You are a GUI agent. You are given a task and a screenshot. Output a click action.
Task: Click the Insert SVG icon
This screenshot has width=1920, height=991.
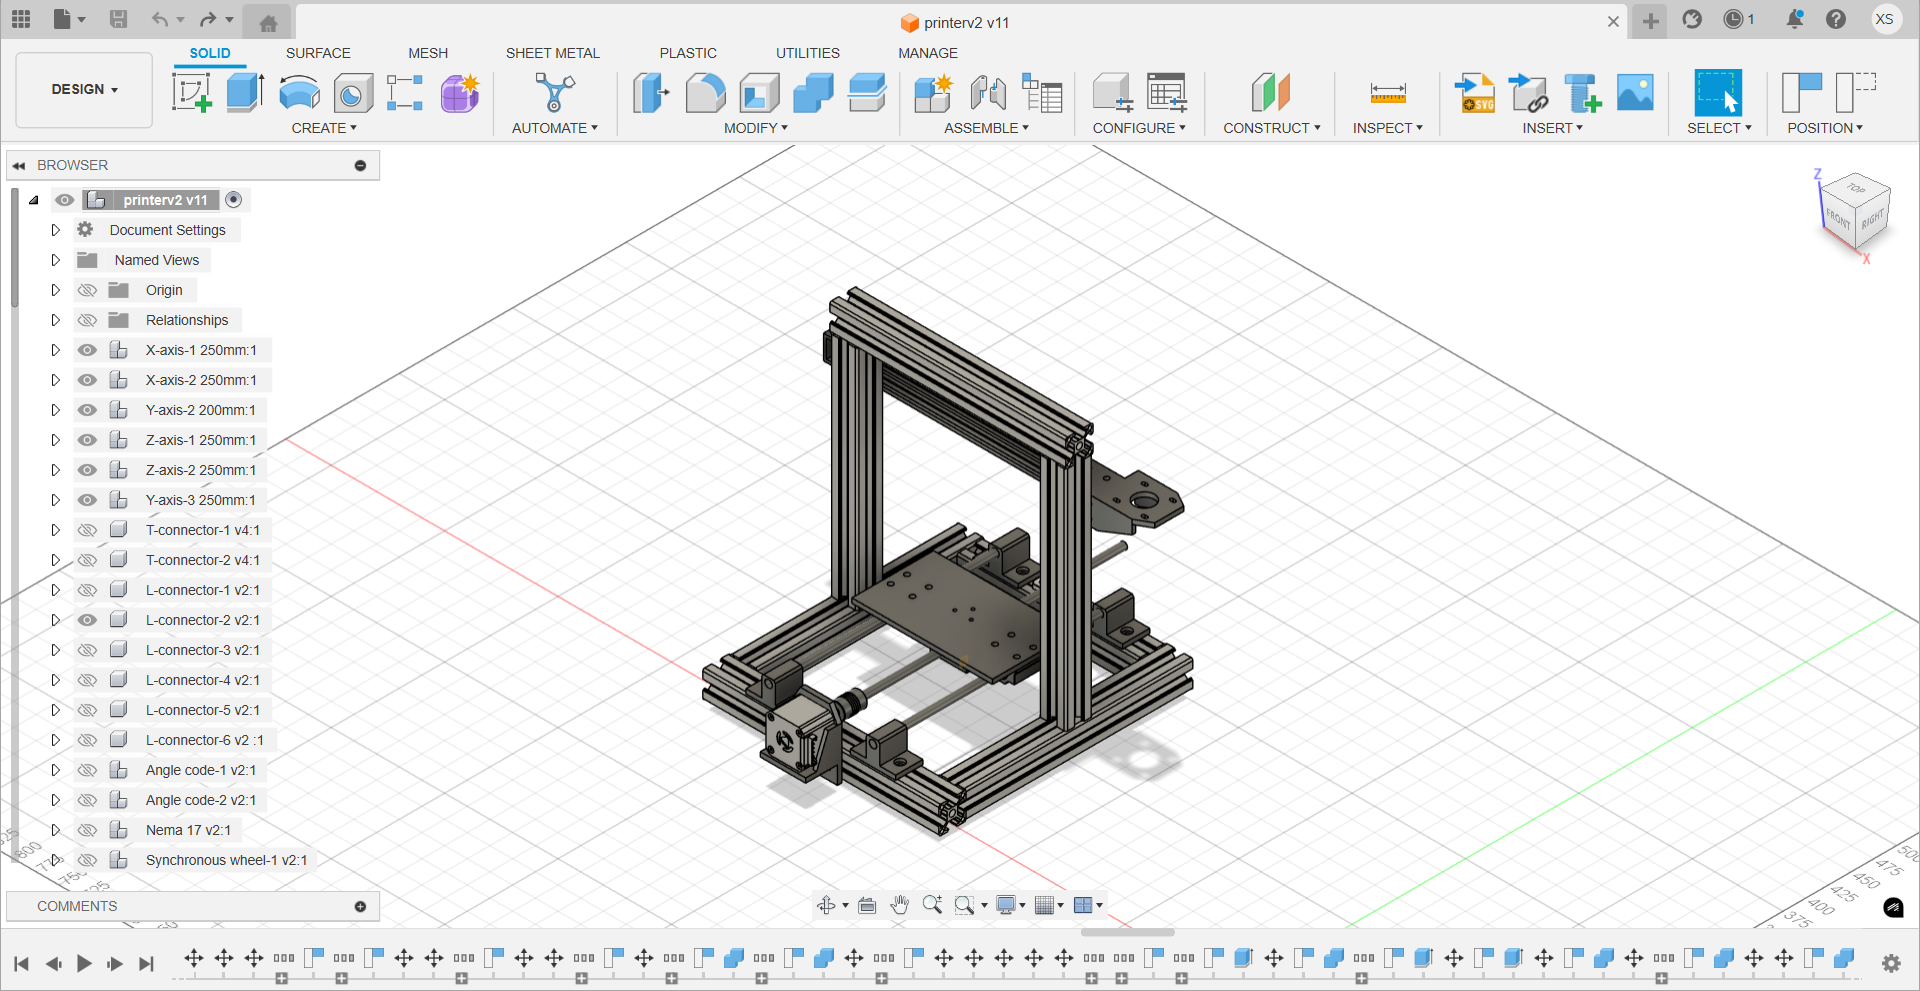pos(1475,93)
